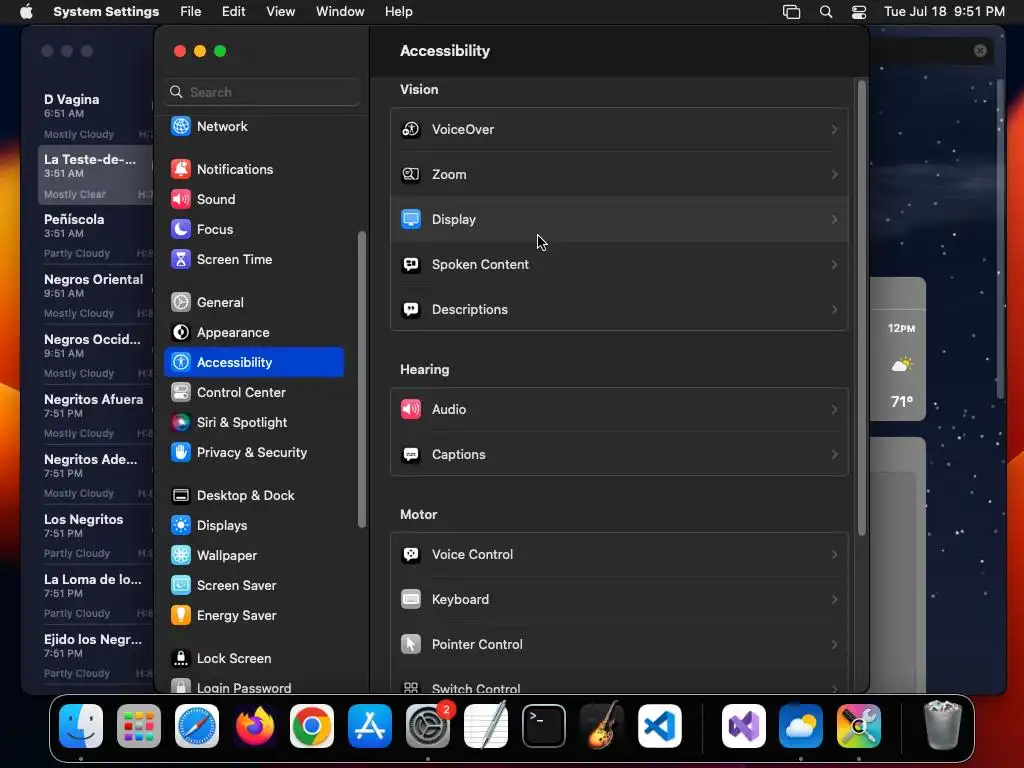Open the View menu

pyautogui.click(x=281, y=12)
